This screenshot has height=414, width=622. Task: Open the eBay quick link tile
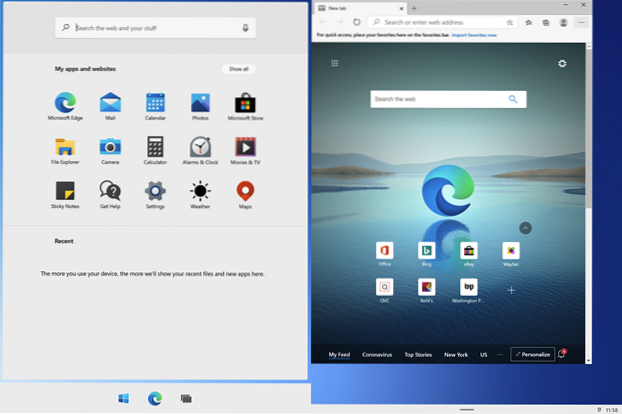[x=468, y=250]
